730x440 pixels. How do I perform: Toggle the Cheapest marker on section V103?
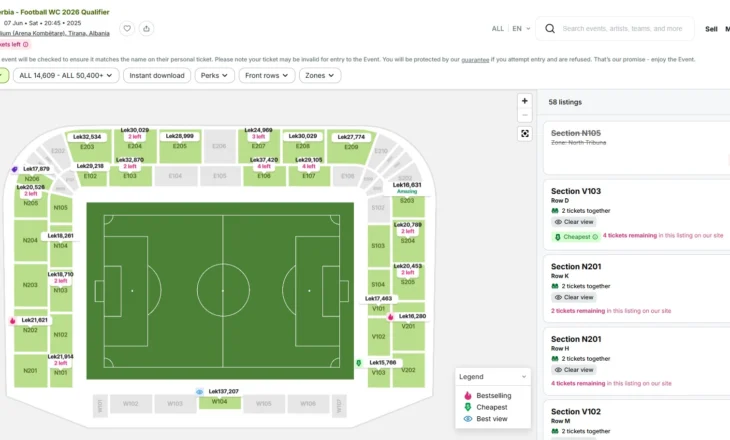coord(358,363)
